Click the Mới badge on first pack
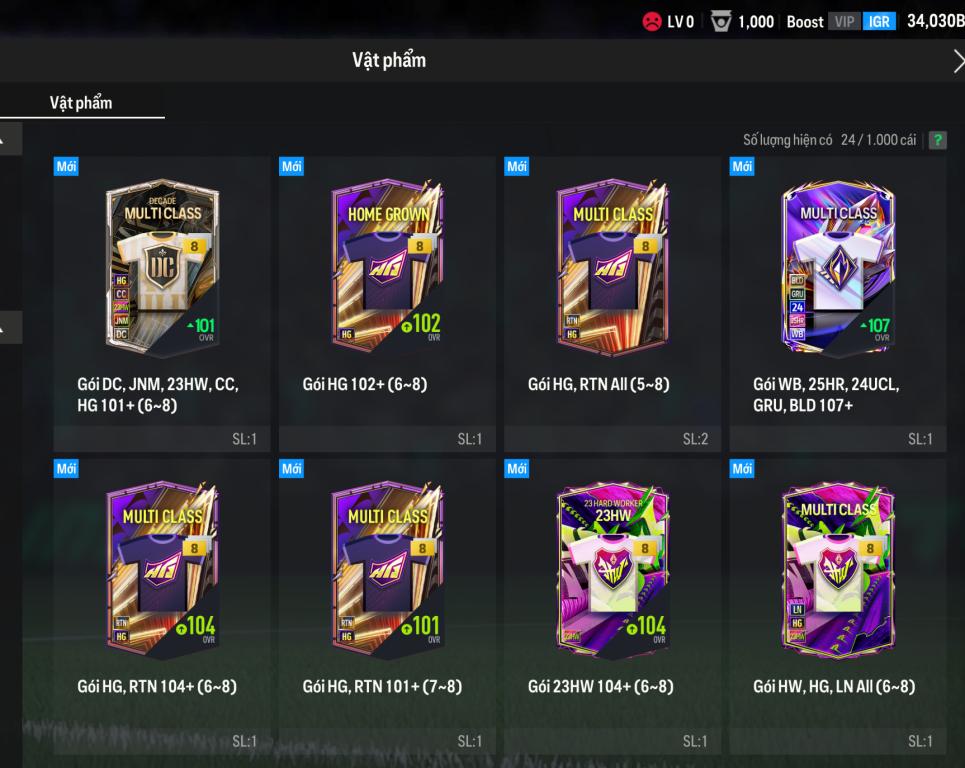This screenshot has height=768, width=965. [x=66, y=166]
